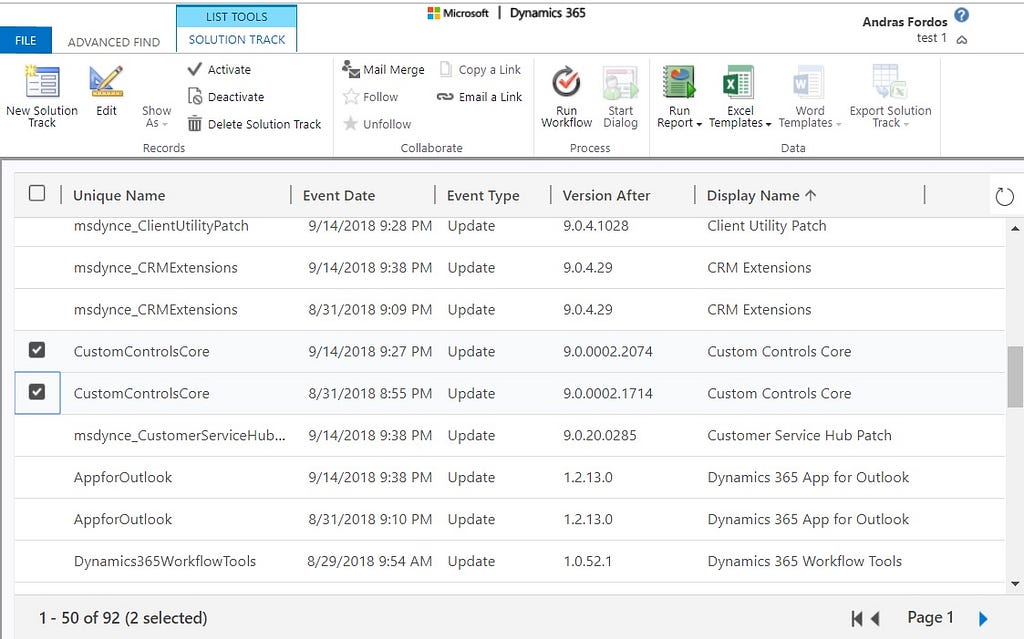Screen dimensions: 1024x639
Task: Select the LIST TOOLS tab group
Action: (x=236, y=16)
